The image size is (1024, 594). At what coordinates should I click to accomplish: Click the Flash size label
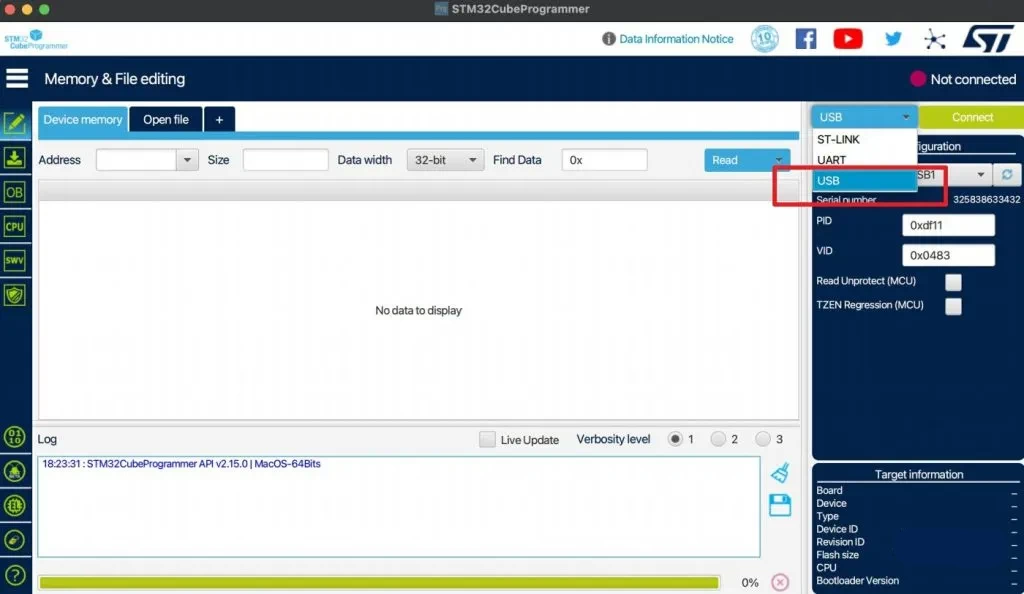tap(837, 555)
